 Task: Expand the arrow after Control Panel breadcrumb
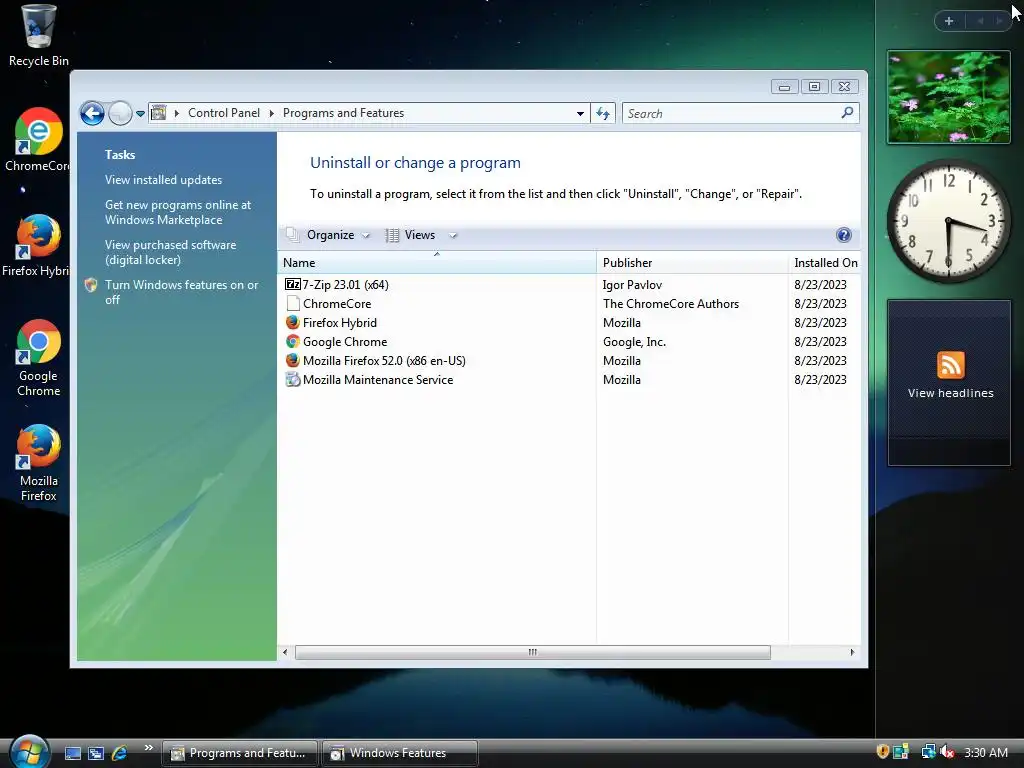(272, 114)
